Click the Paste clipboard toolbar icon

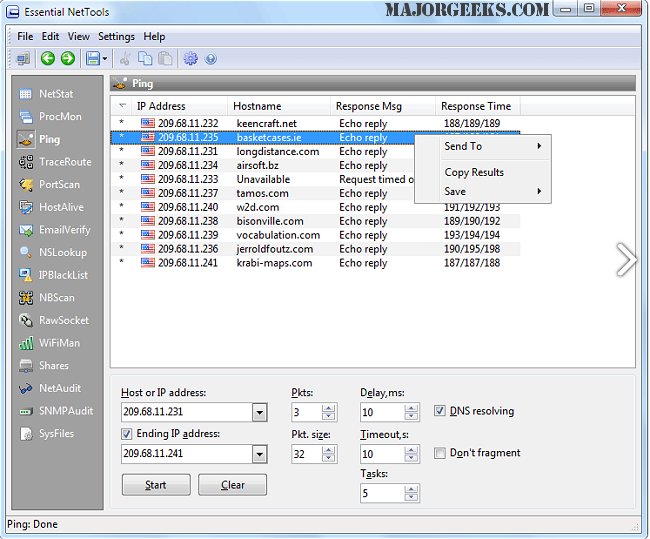[x=165, y=58]
